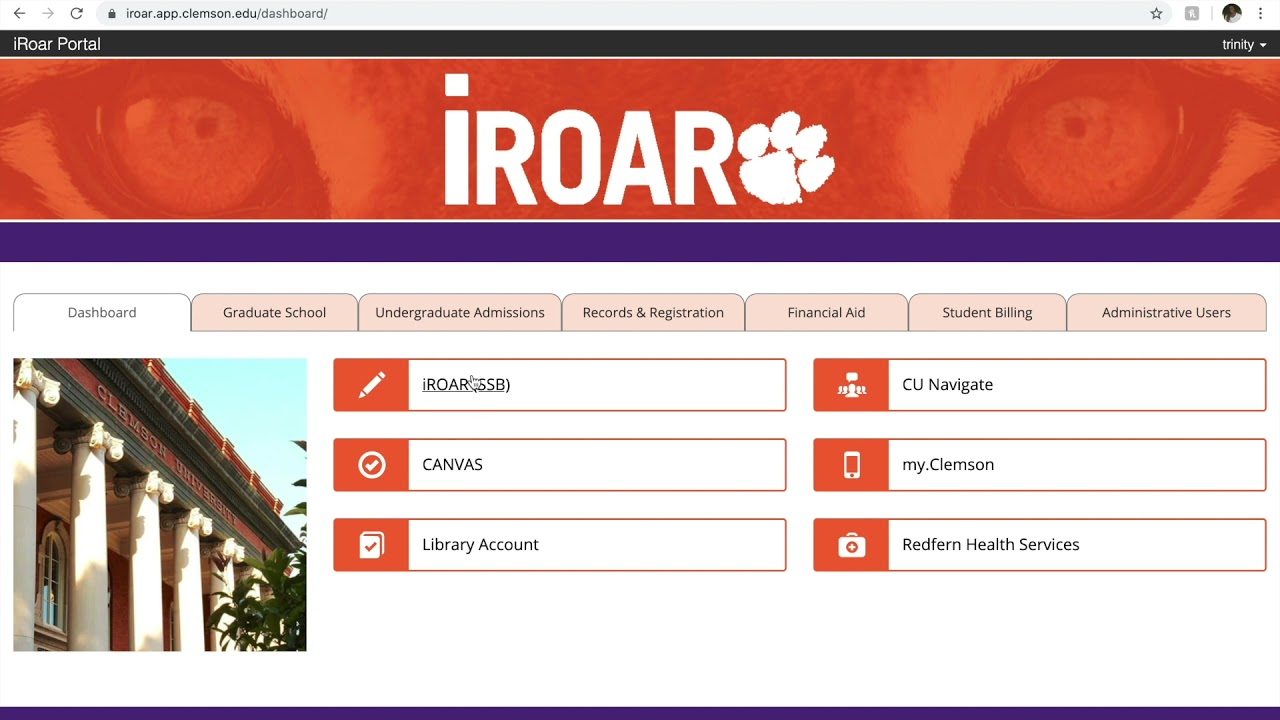
Task: Click the browser forward arrow
Action: point(48,14)
